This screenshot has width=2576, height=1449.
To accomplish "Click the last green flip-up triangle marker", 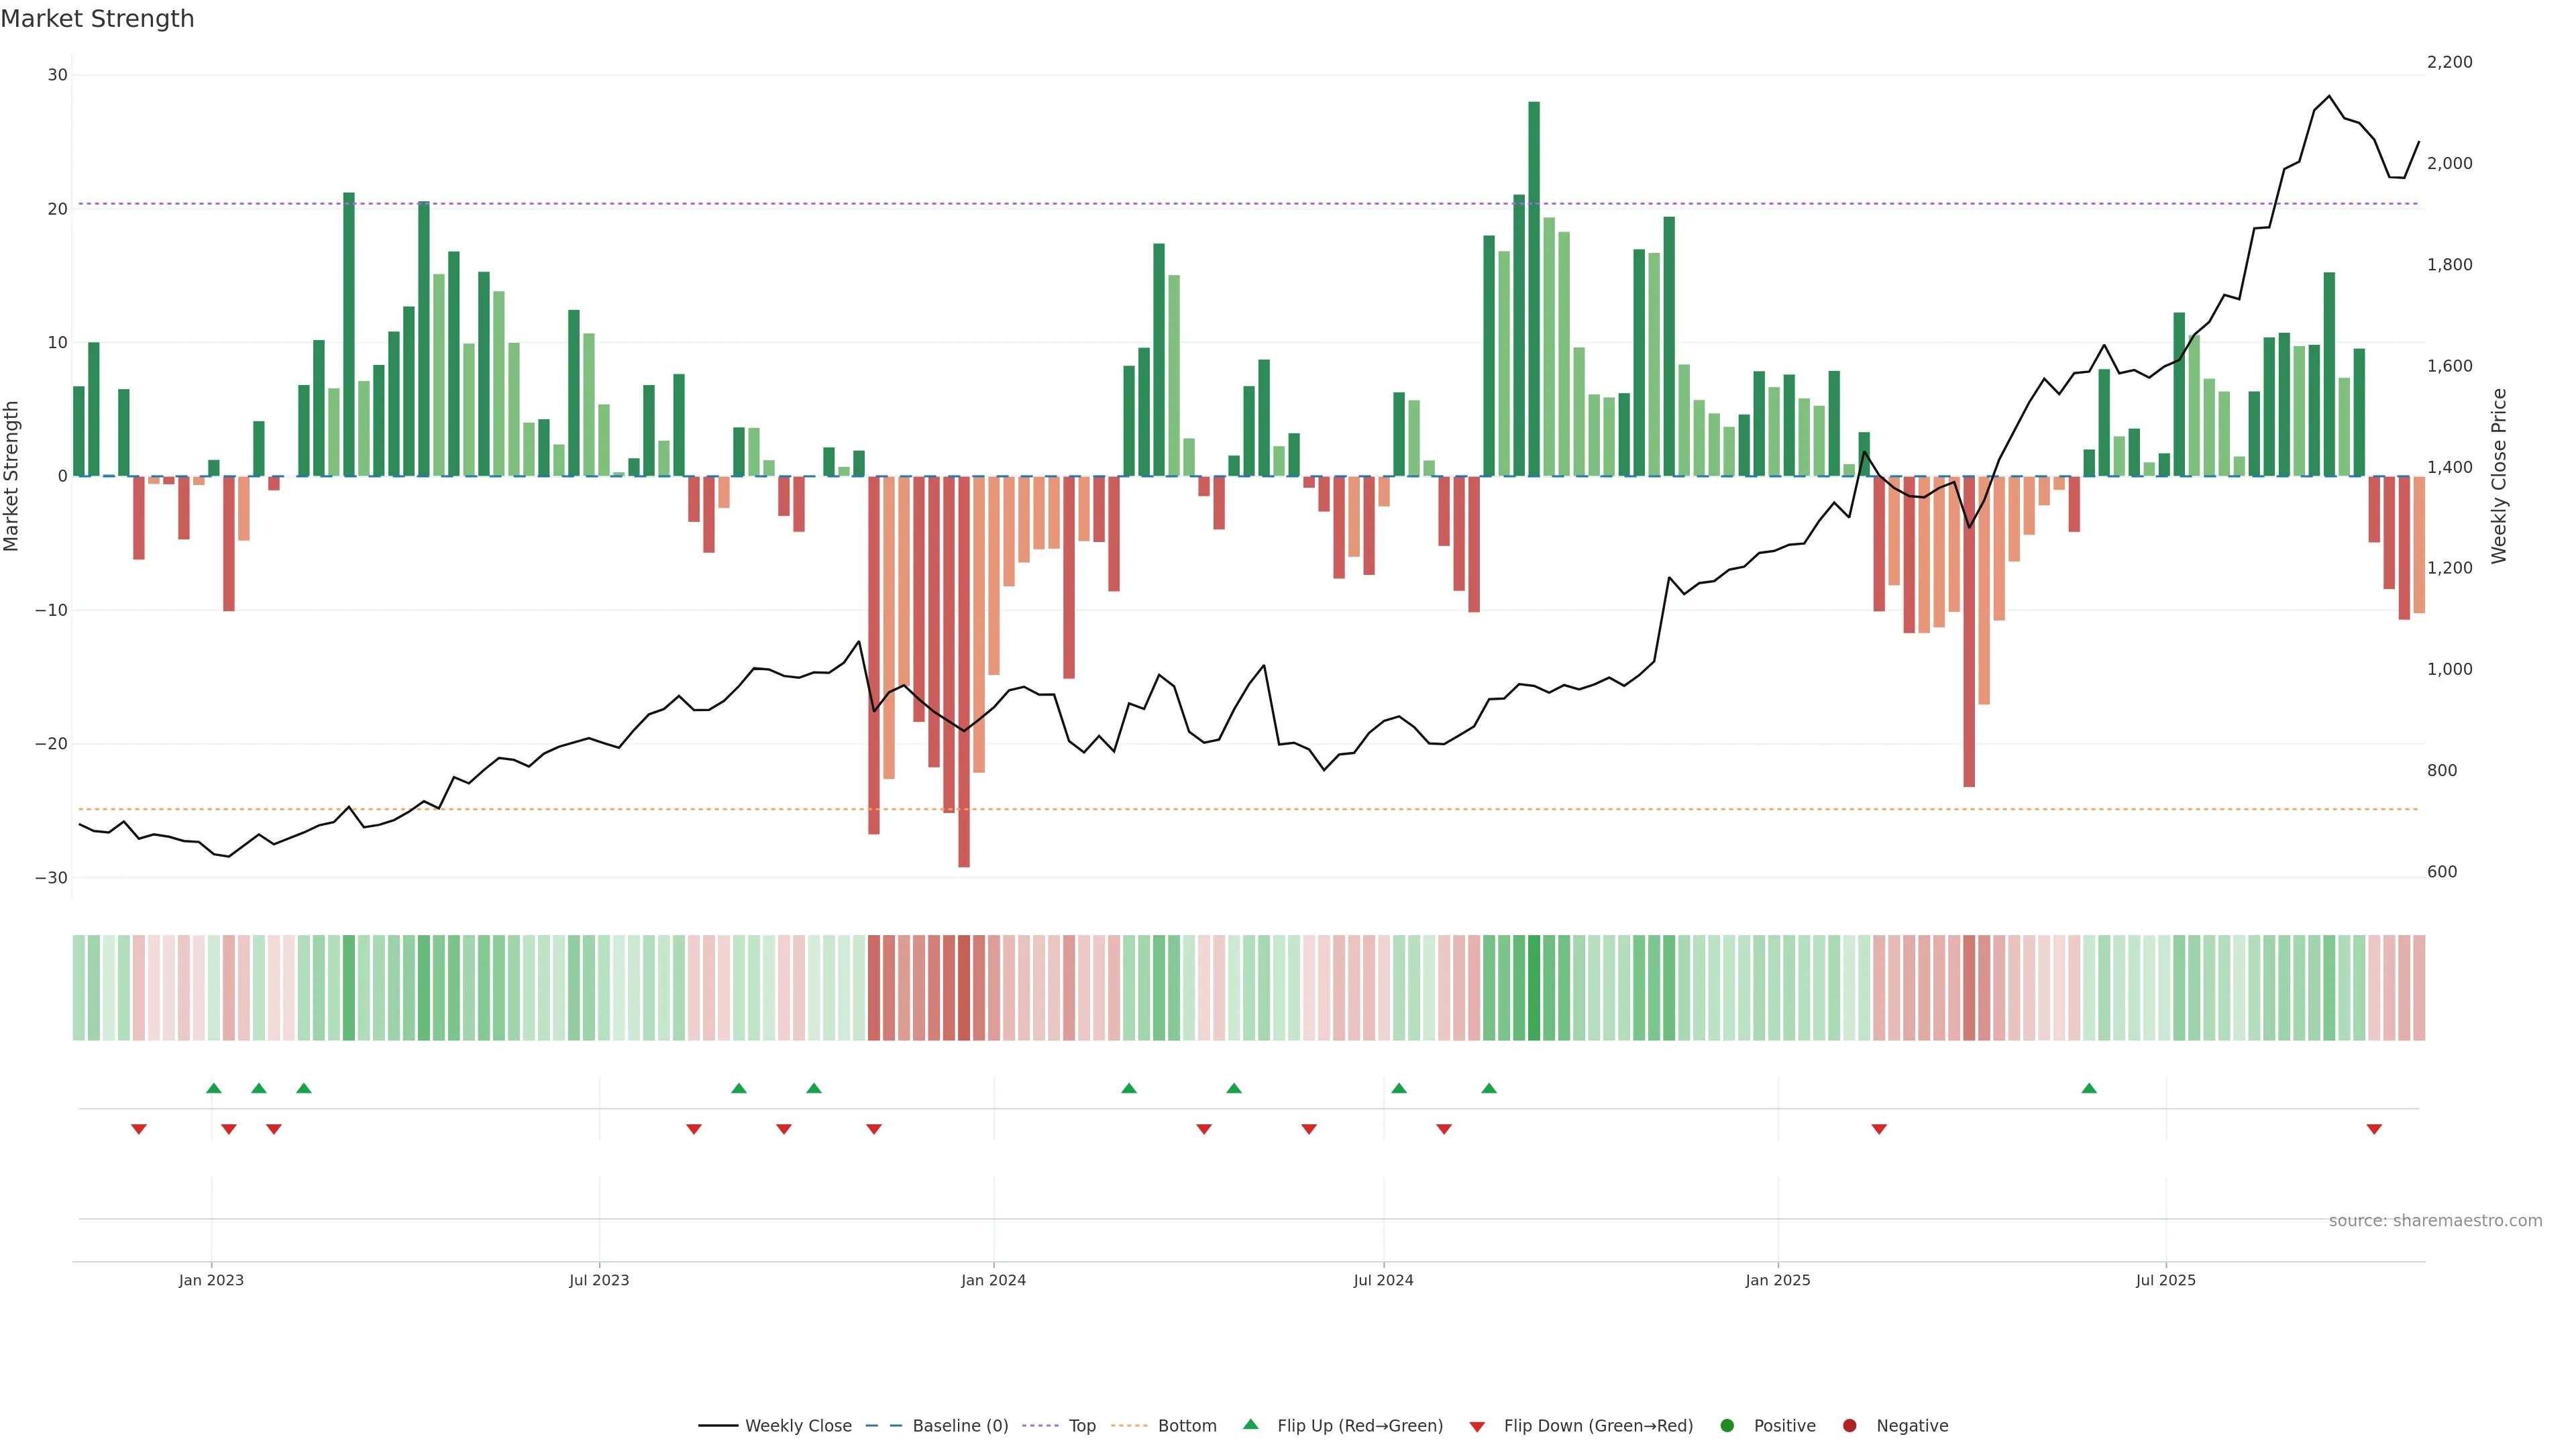I will tap(2089, 1088).
